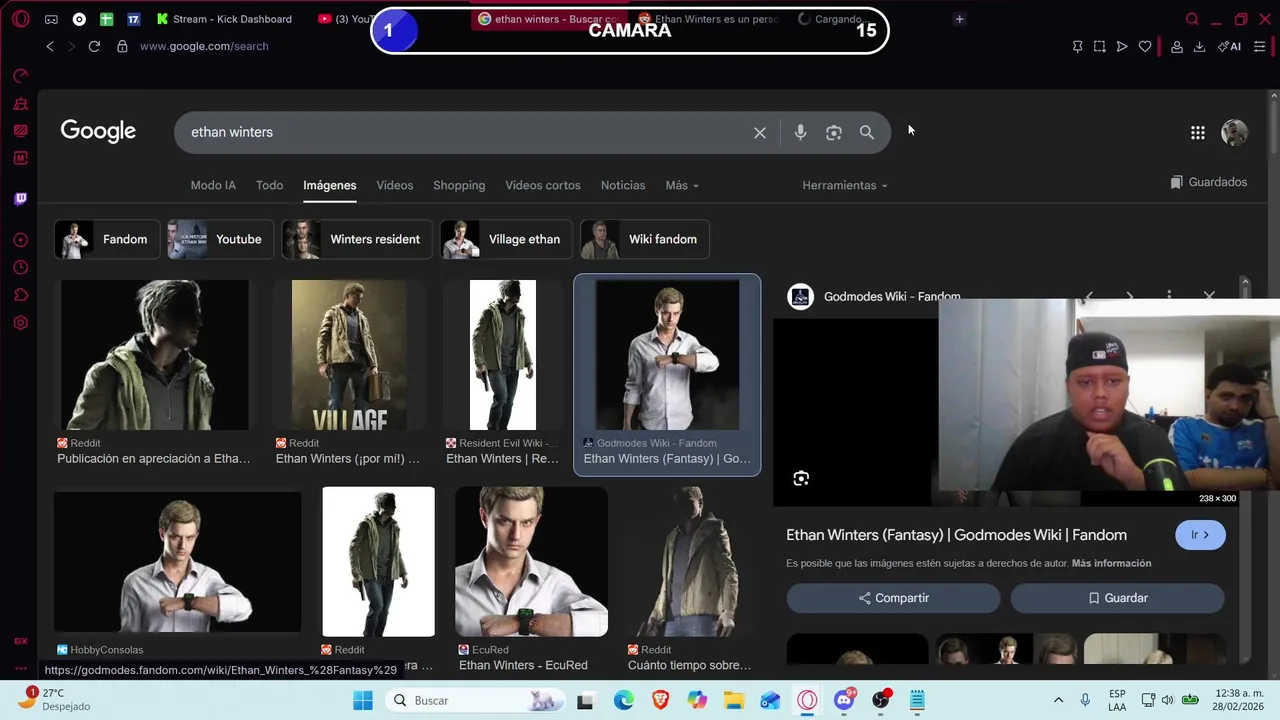Click the ethan winters search field

click(465, 132)
